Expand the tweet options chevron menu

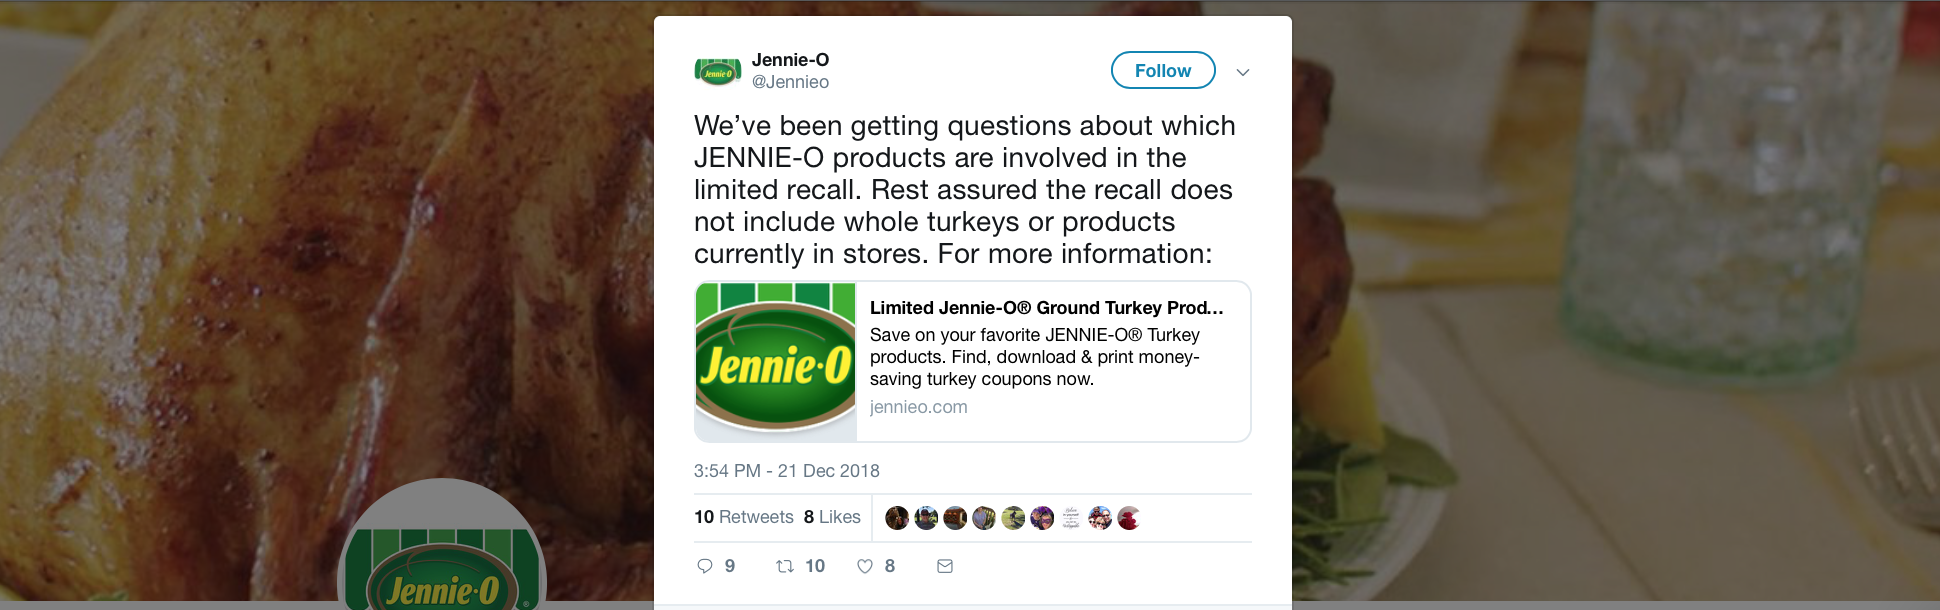1243,72
